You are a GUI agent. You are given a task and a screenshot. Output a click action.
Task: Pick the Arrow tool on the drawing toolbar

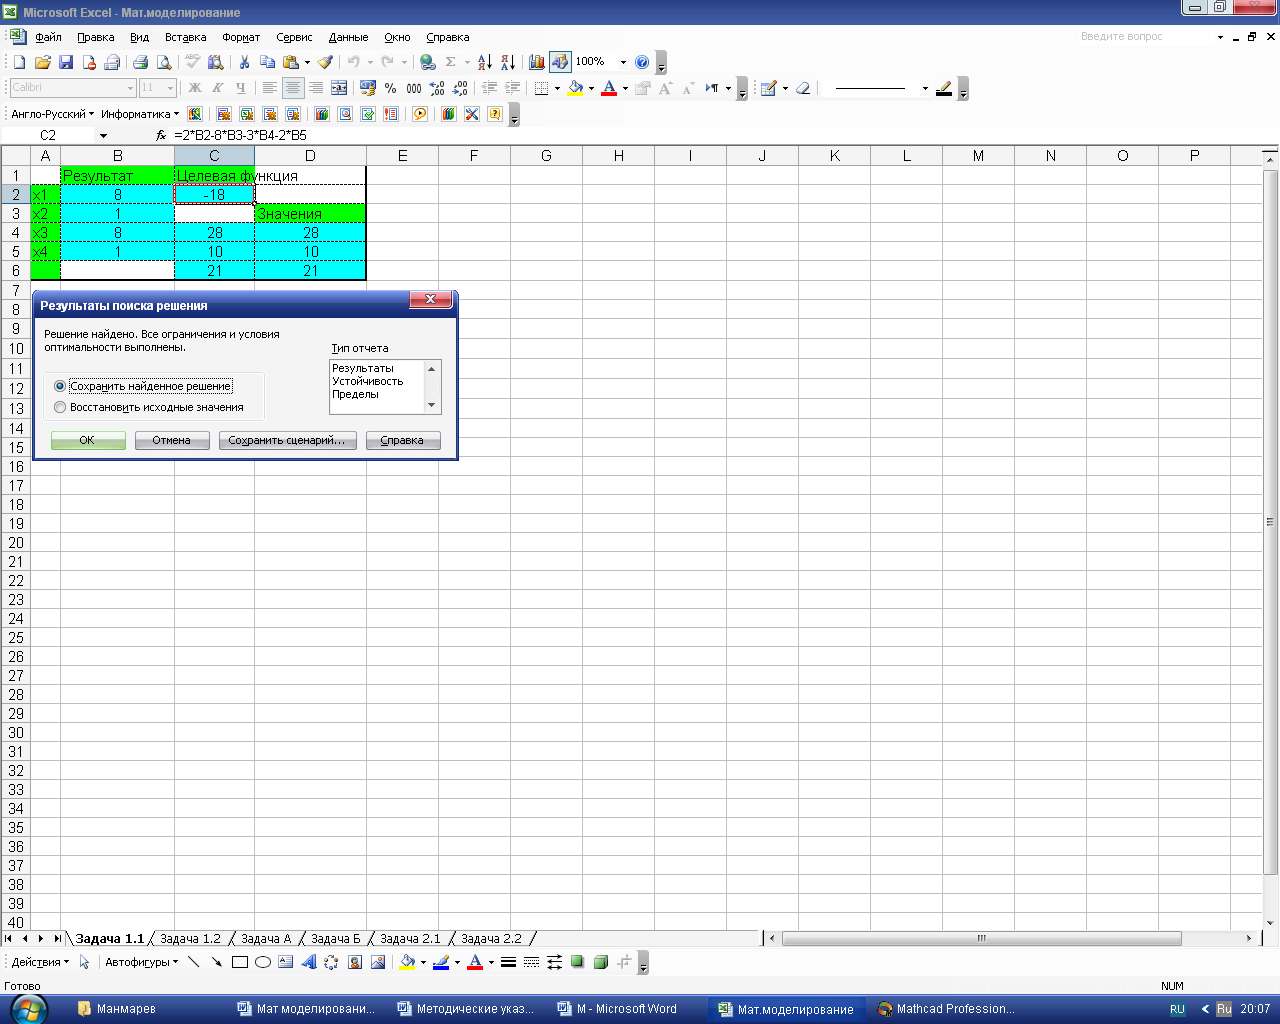216,962
